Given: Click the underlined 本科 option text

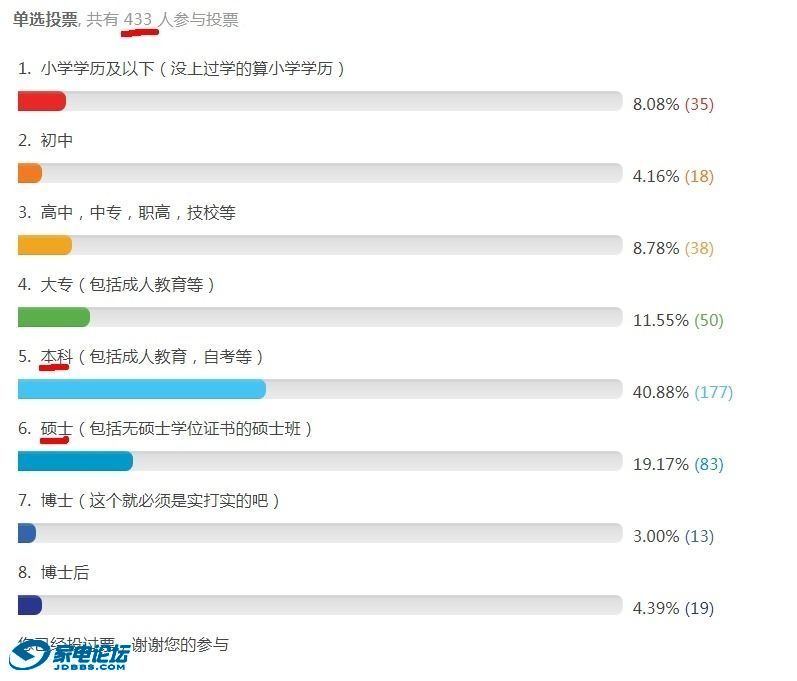Looking at the screenshot, I should [56, 357].
